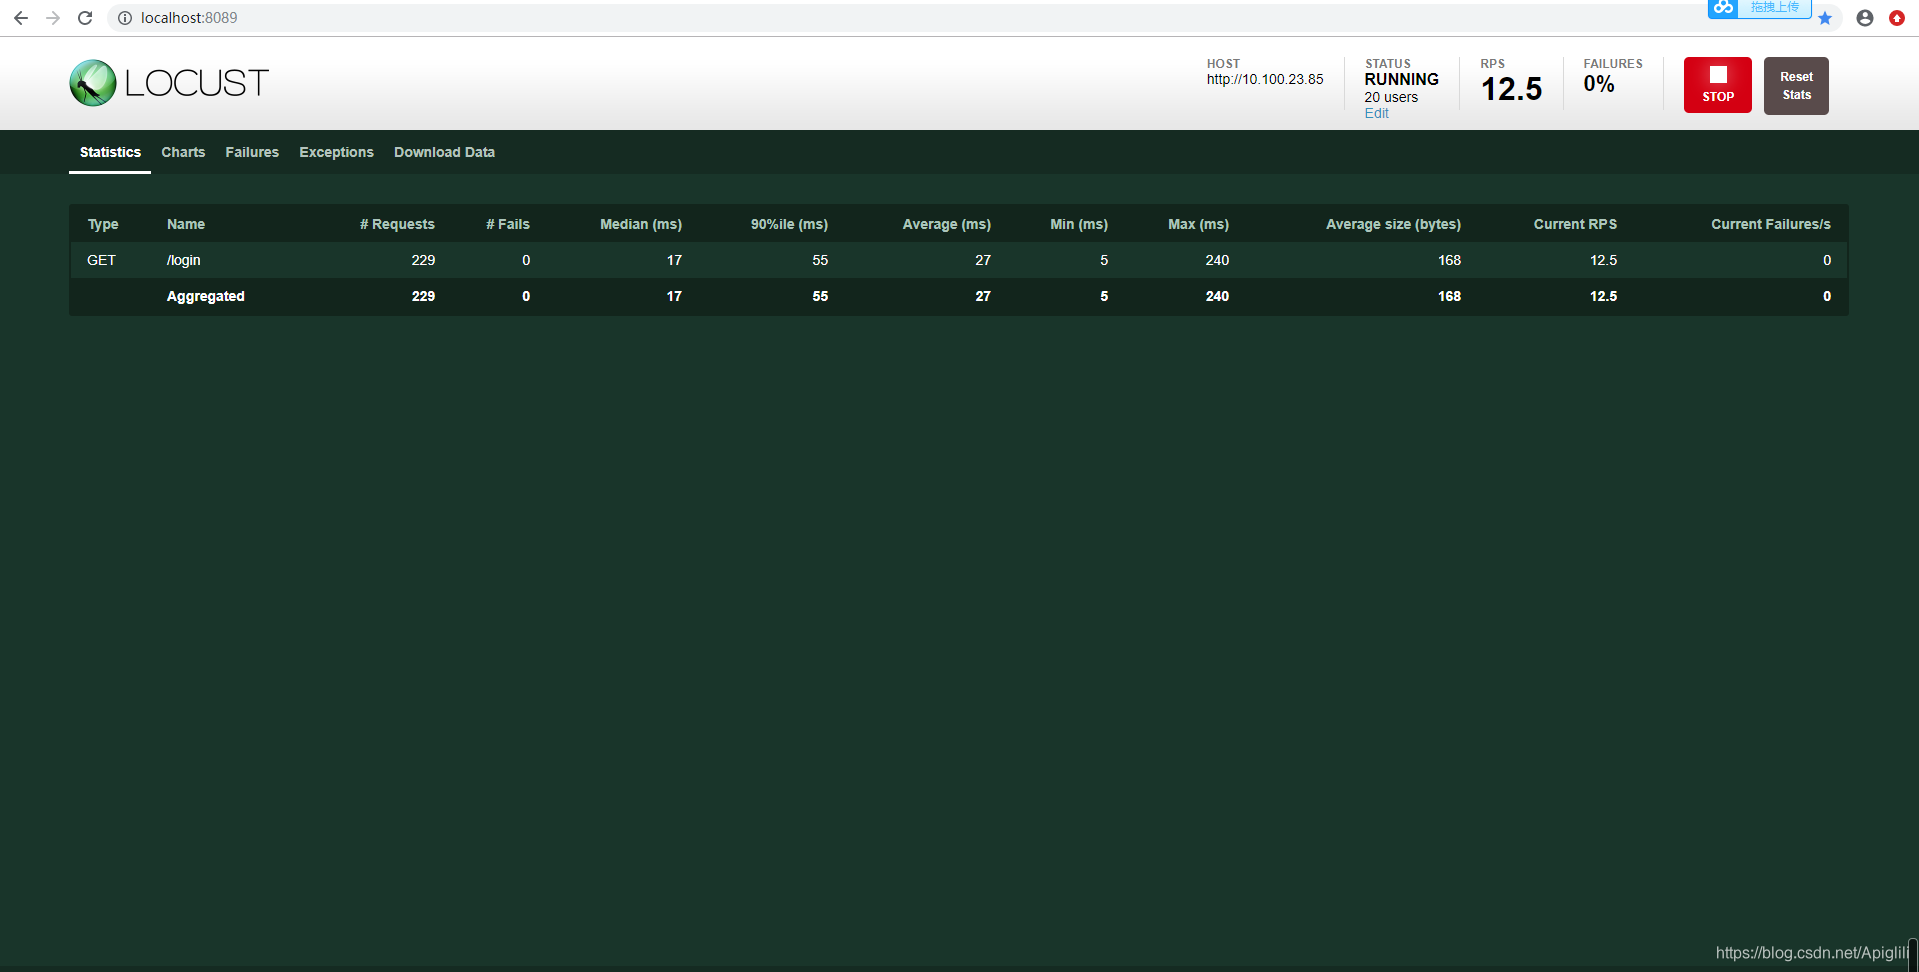Screen dimensions: 1919x972
Task: Open the Failures tab
Action: pos(252,152)
